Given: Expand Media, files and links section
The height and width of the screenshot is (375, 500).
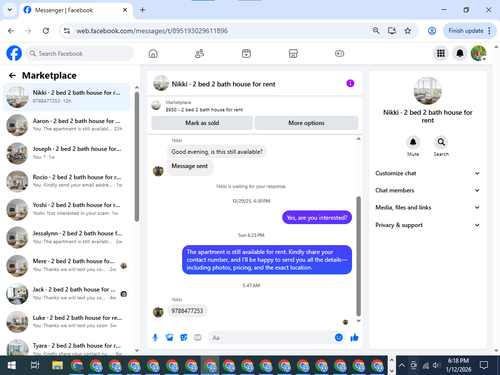Looking at the screenshot, I should [x=428, y=207].
